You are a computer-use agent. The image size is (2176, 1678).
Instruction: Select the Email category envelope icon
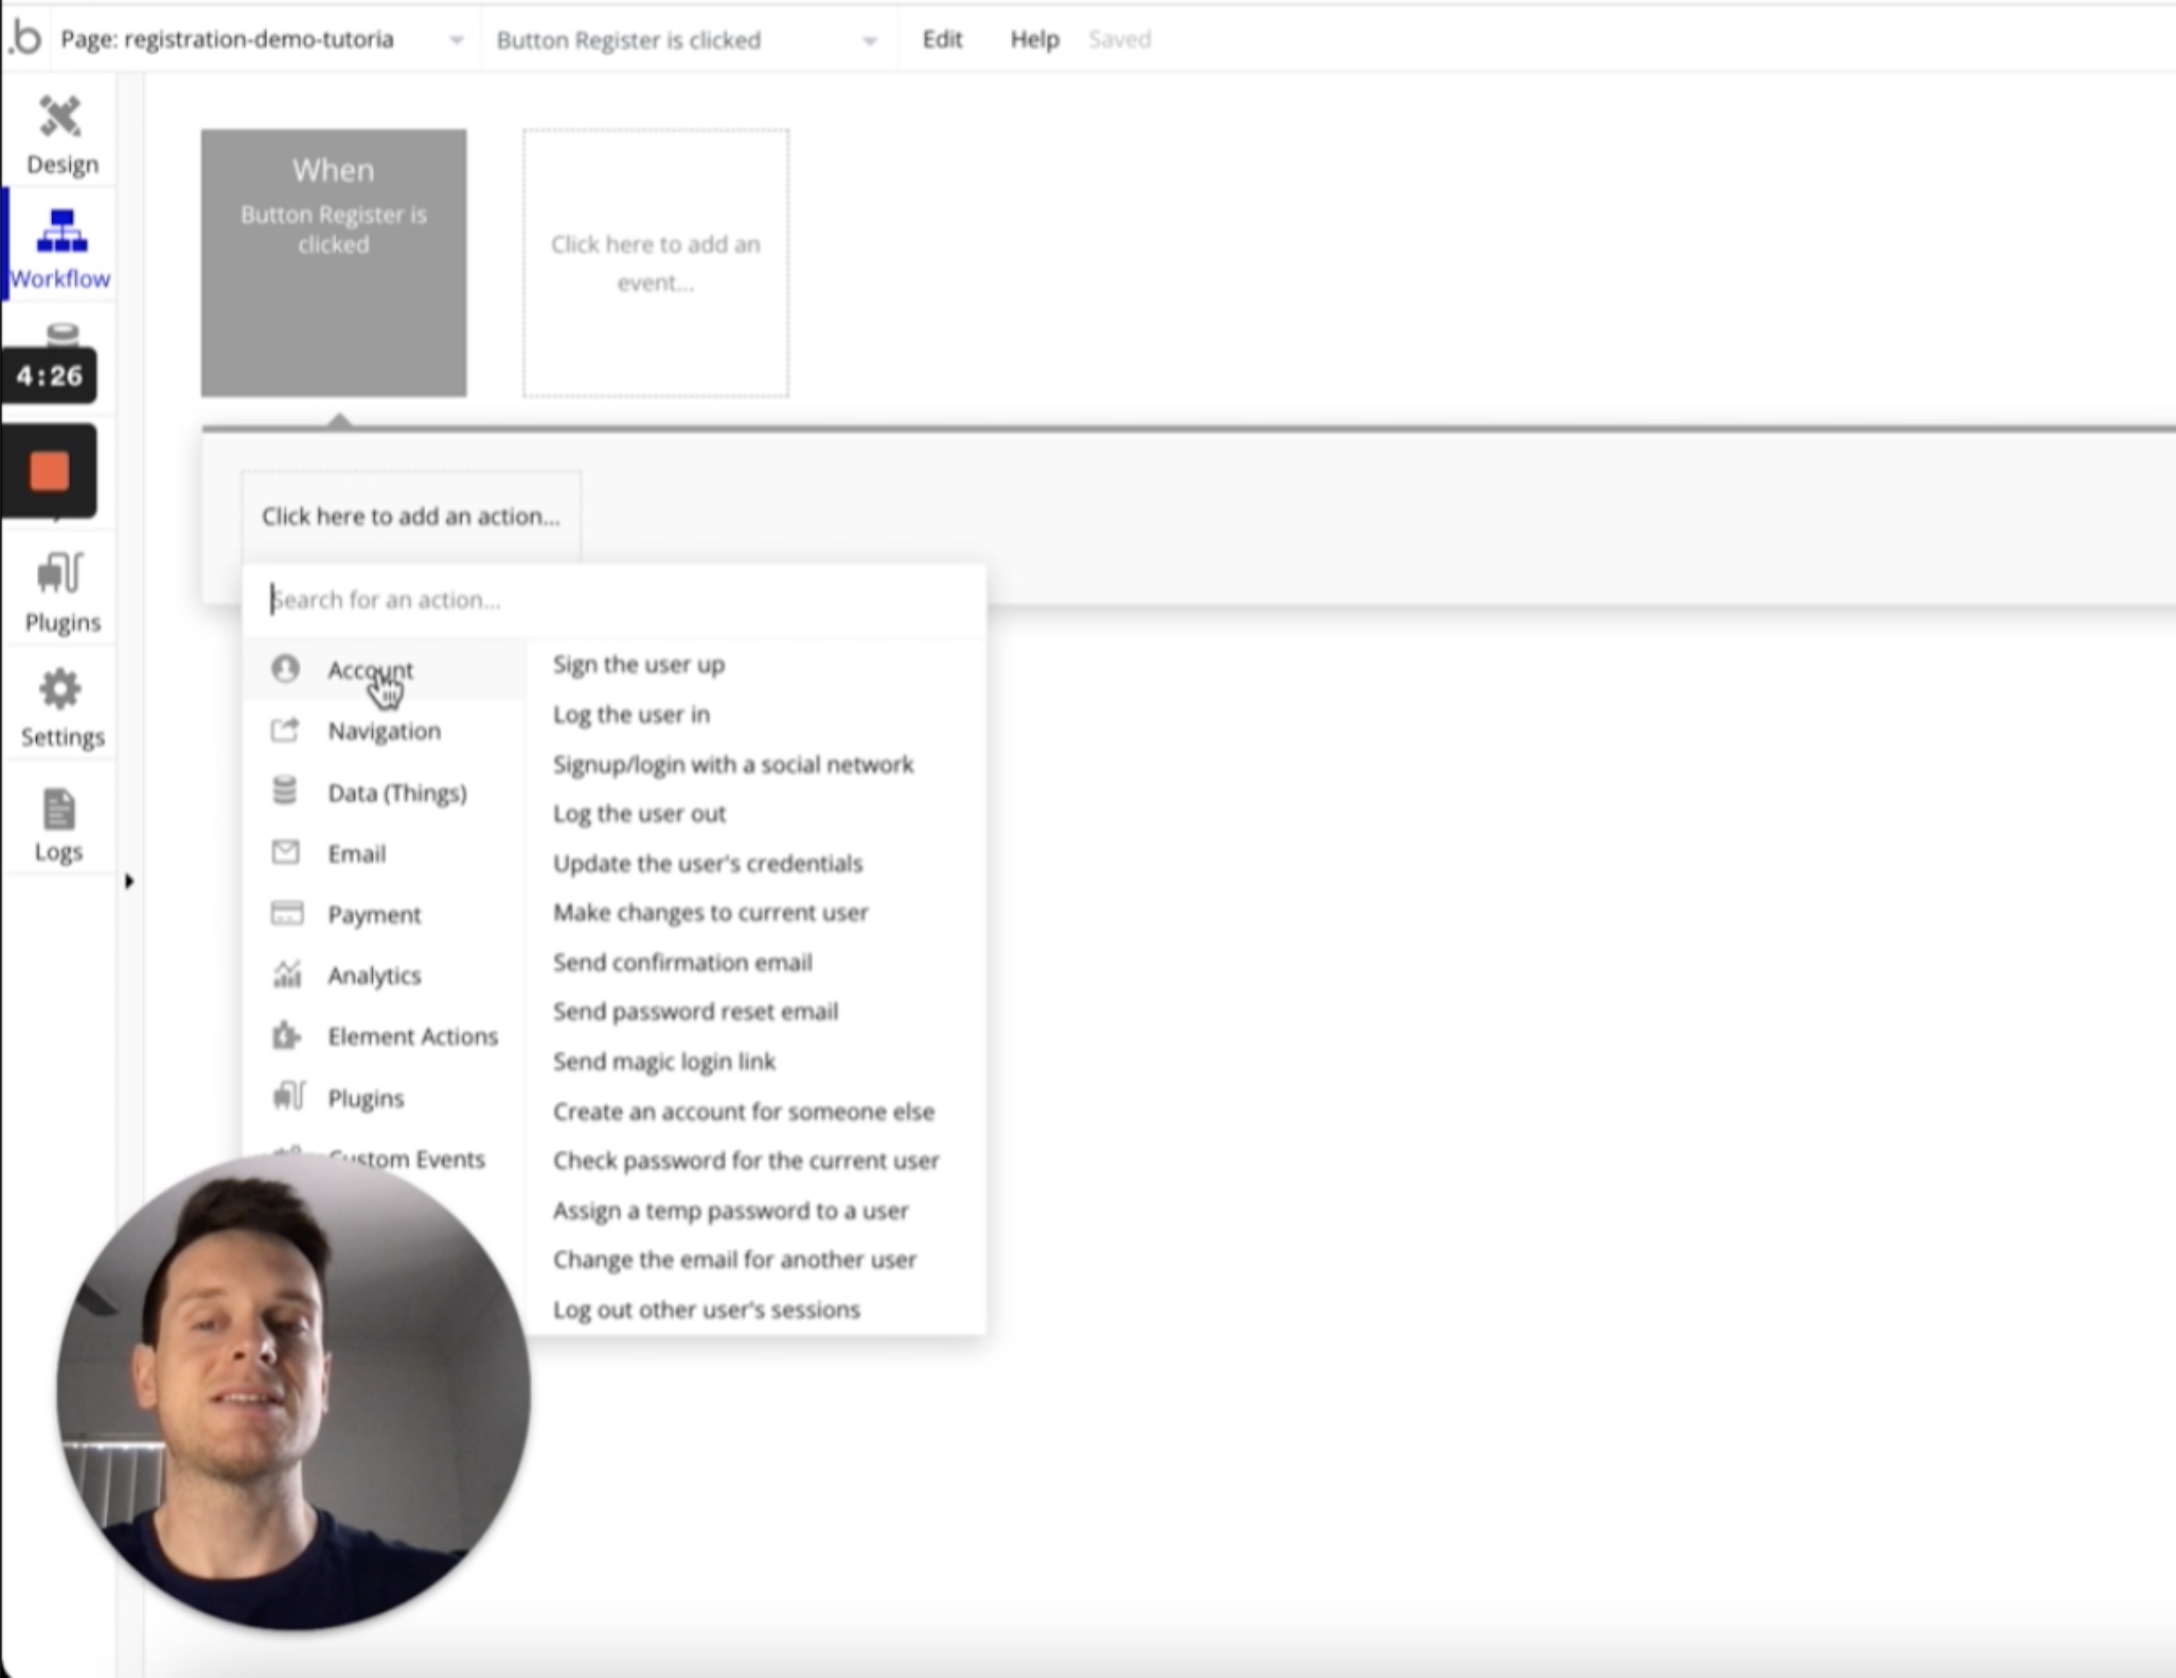pyautogui.click(x=285, y=852)
